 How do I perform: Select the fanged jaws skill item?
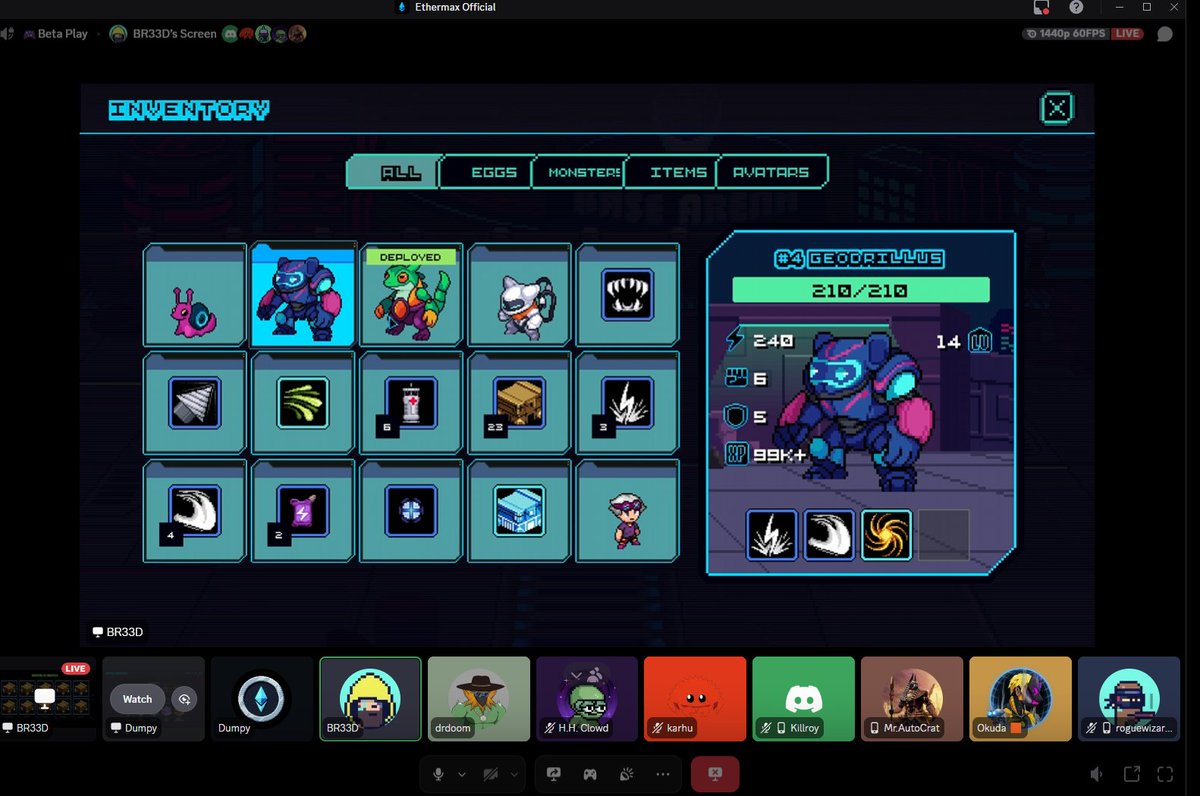pos(627,295)
